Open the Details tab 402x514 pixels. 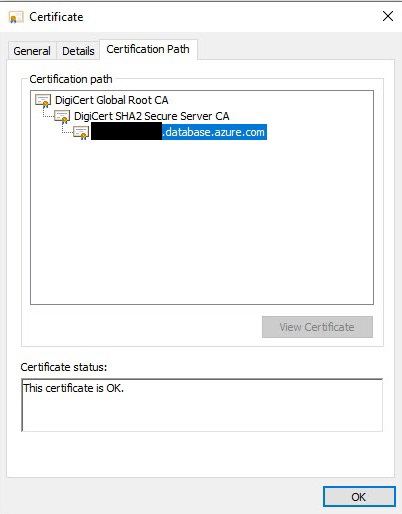(78, 51)
